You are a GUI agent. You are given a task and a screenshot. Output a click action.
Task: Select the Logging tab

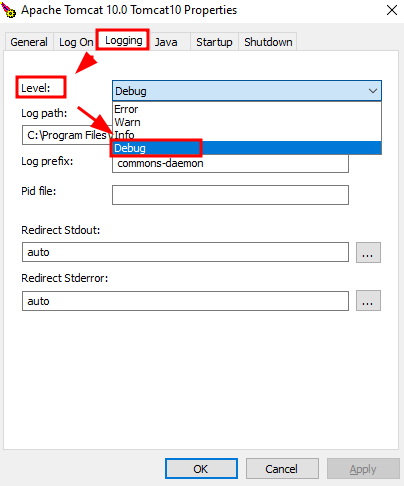pyautogui.click(x=124, y=41)
